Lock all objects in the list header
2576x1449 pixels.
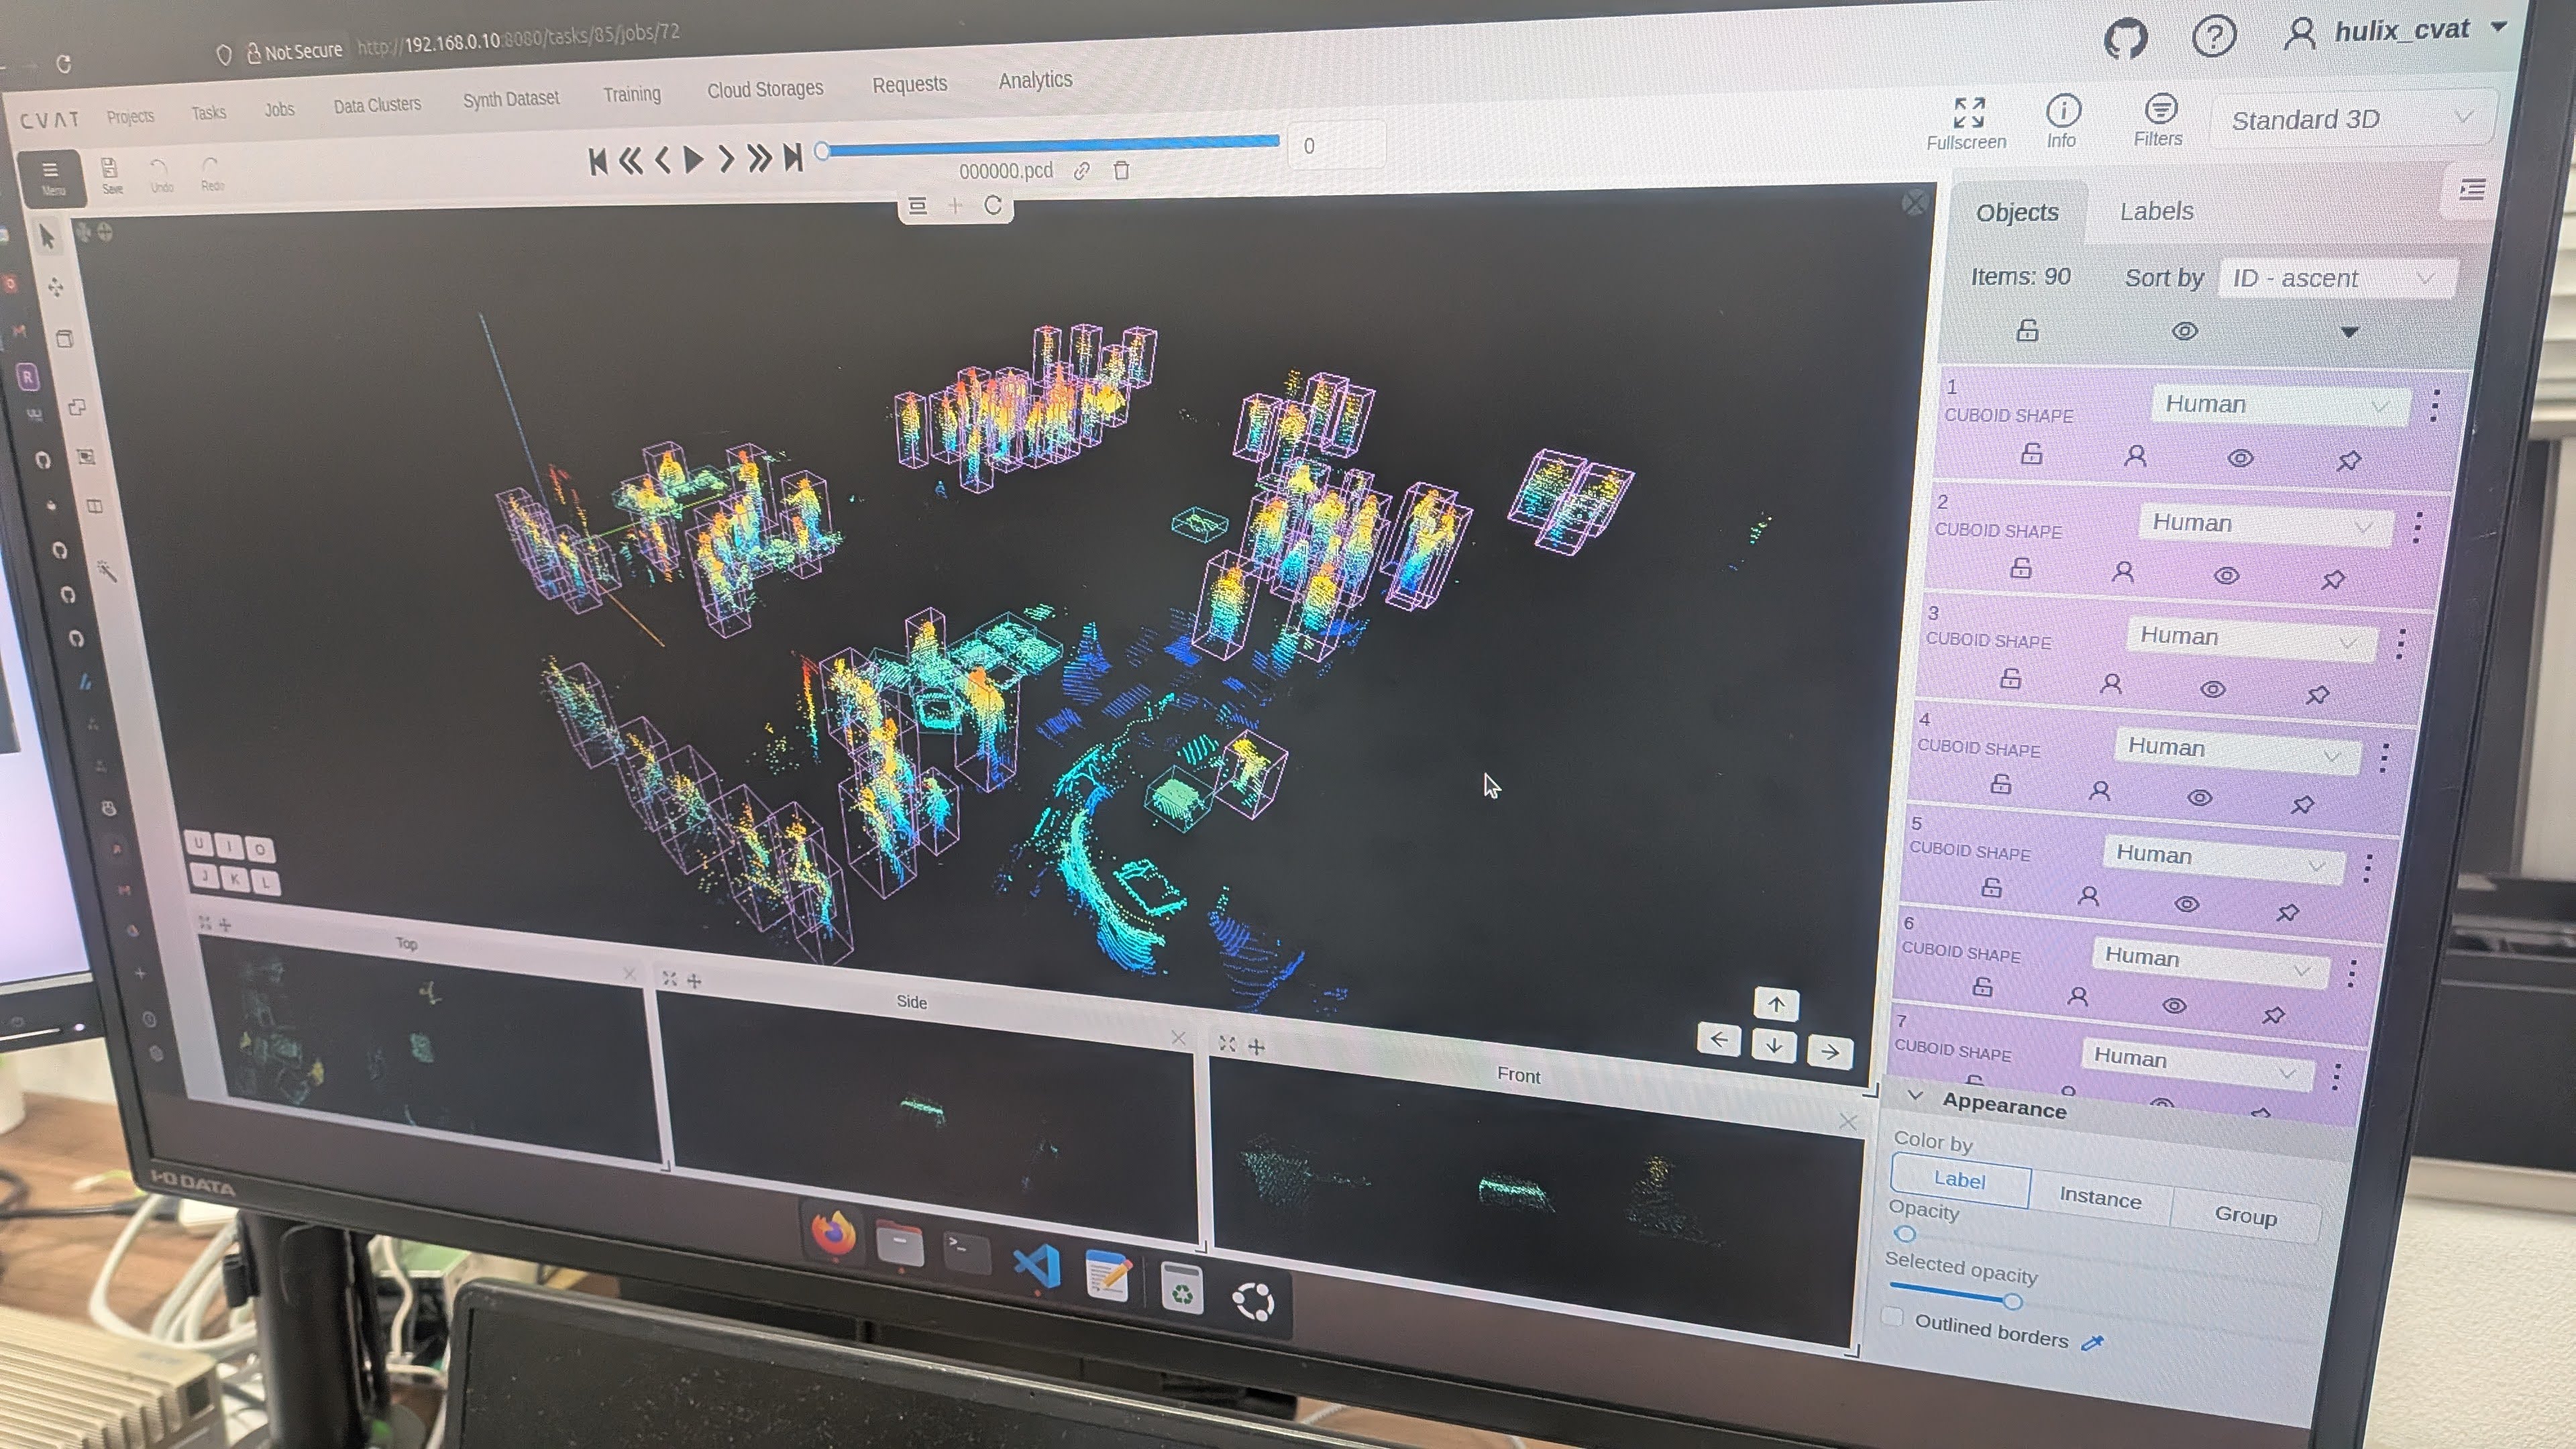click(x=2027, y=331)
